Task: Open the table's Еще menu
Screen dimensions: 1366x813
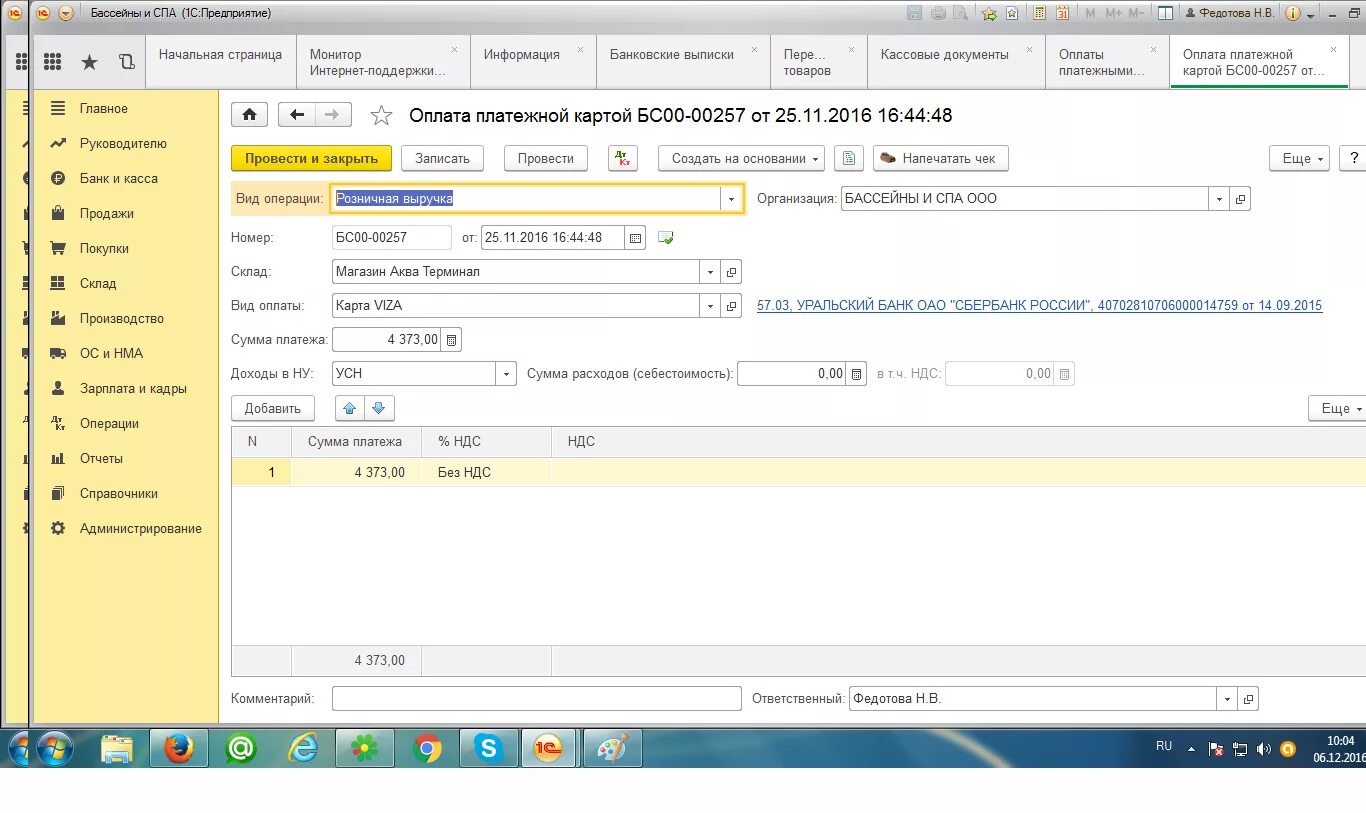Action: (x=1337, y=408)
